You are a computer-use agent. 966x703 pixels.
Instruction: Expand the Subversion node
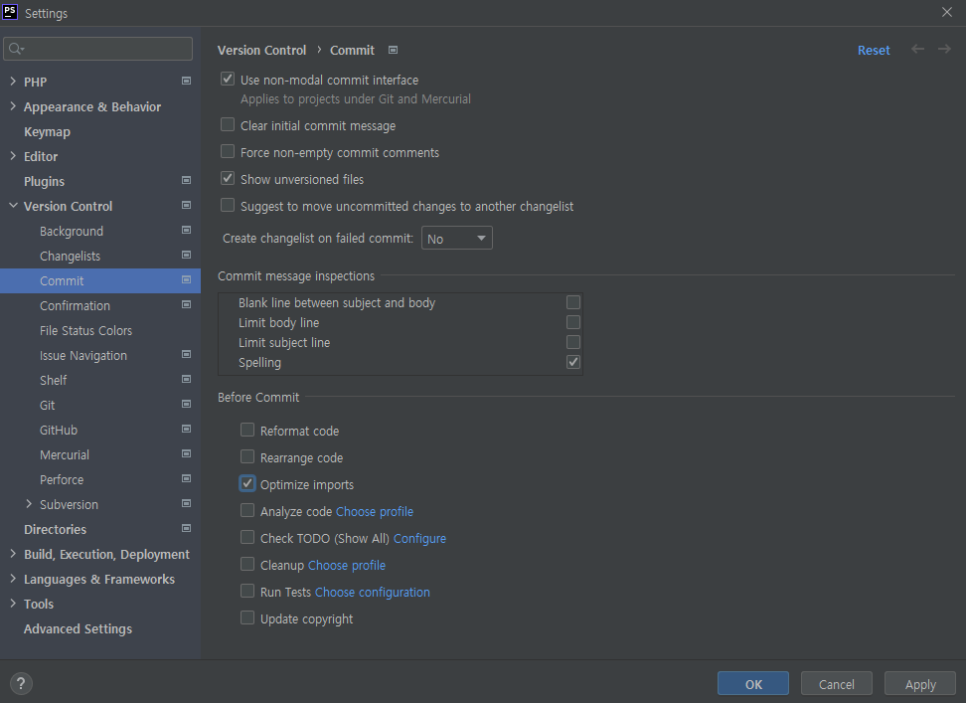pos(29,504)
